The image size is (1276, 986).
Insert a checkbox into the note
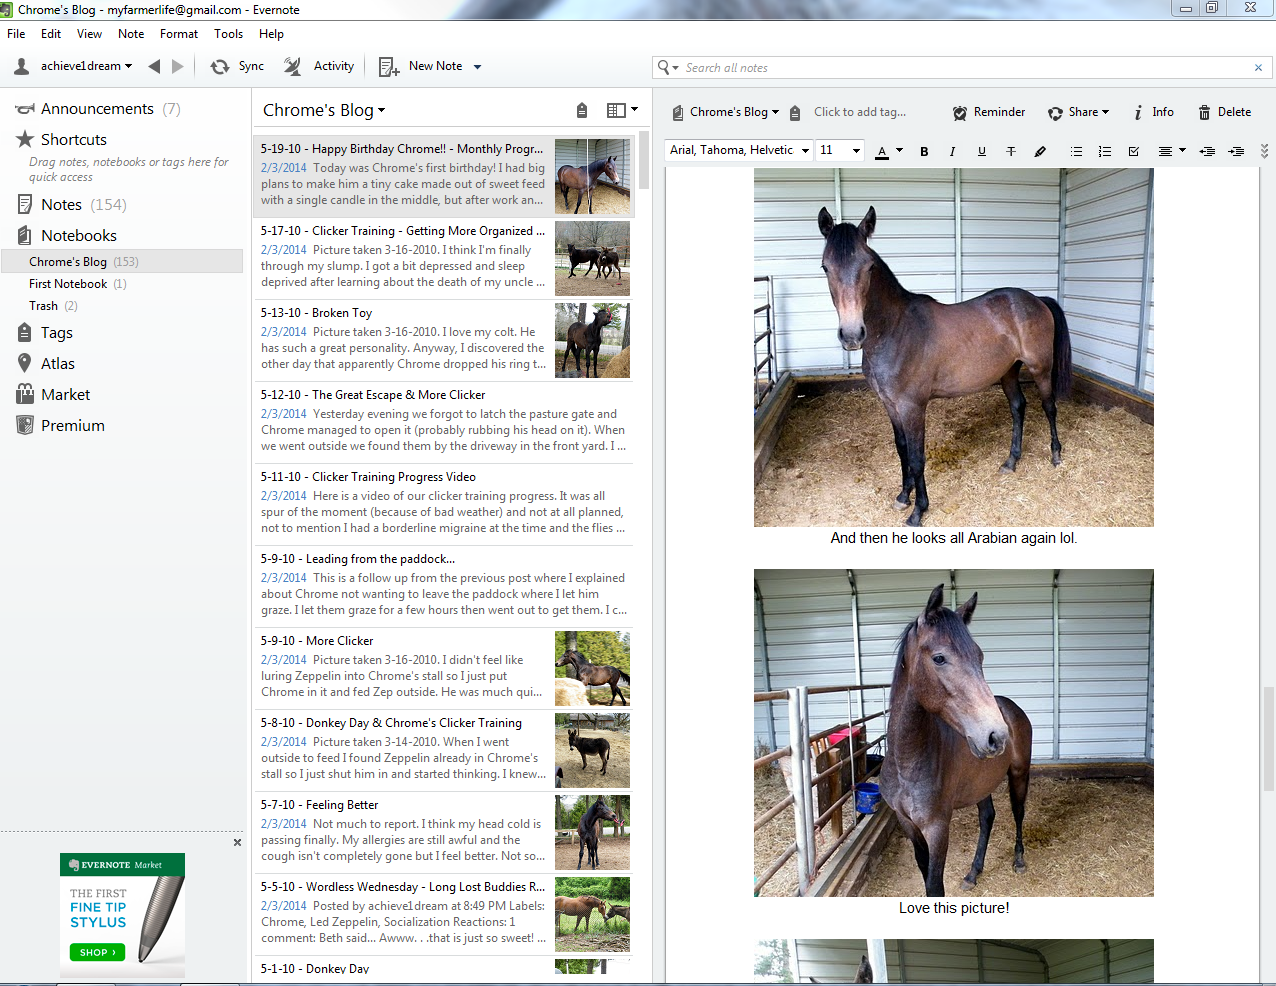point(1133,151)
